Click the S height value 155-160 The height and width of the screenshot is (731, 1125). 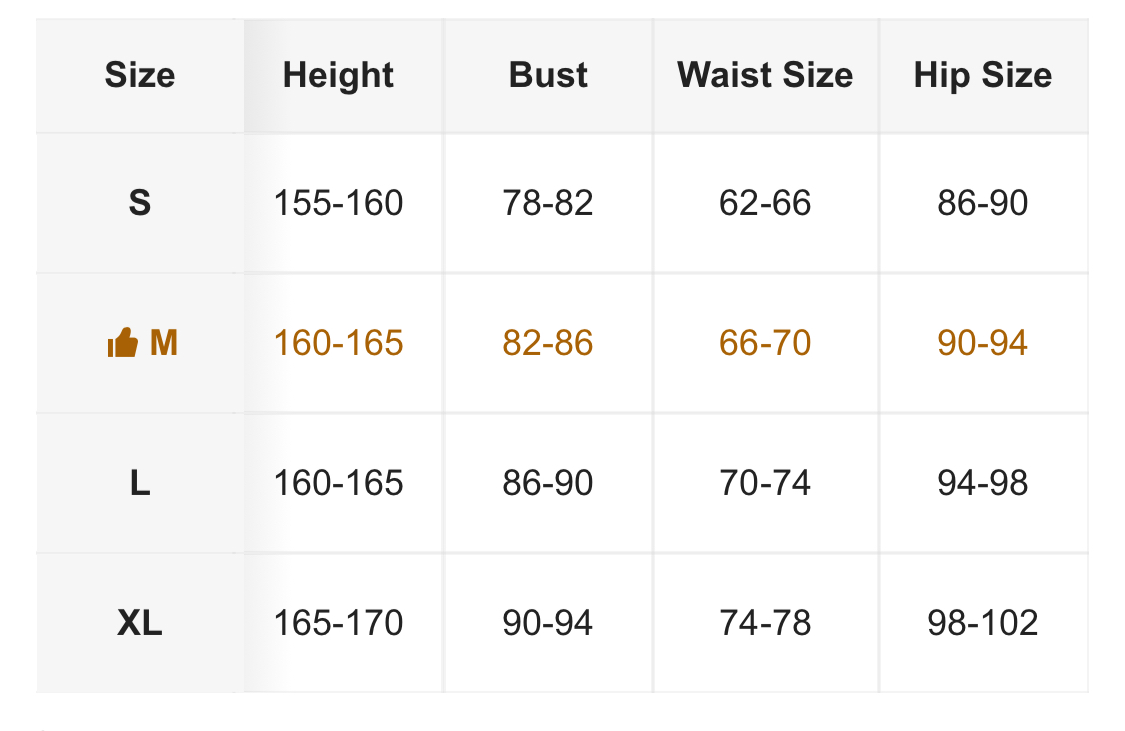click(338, 203)
